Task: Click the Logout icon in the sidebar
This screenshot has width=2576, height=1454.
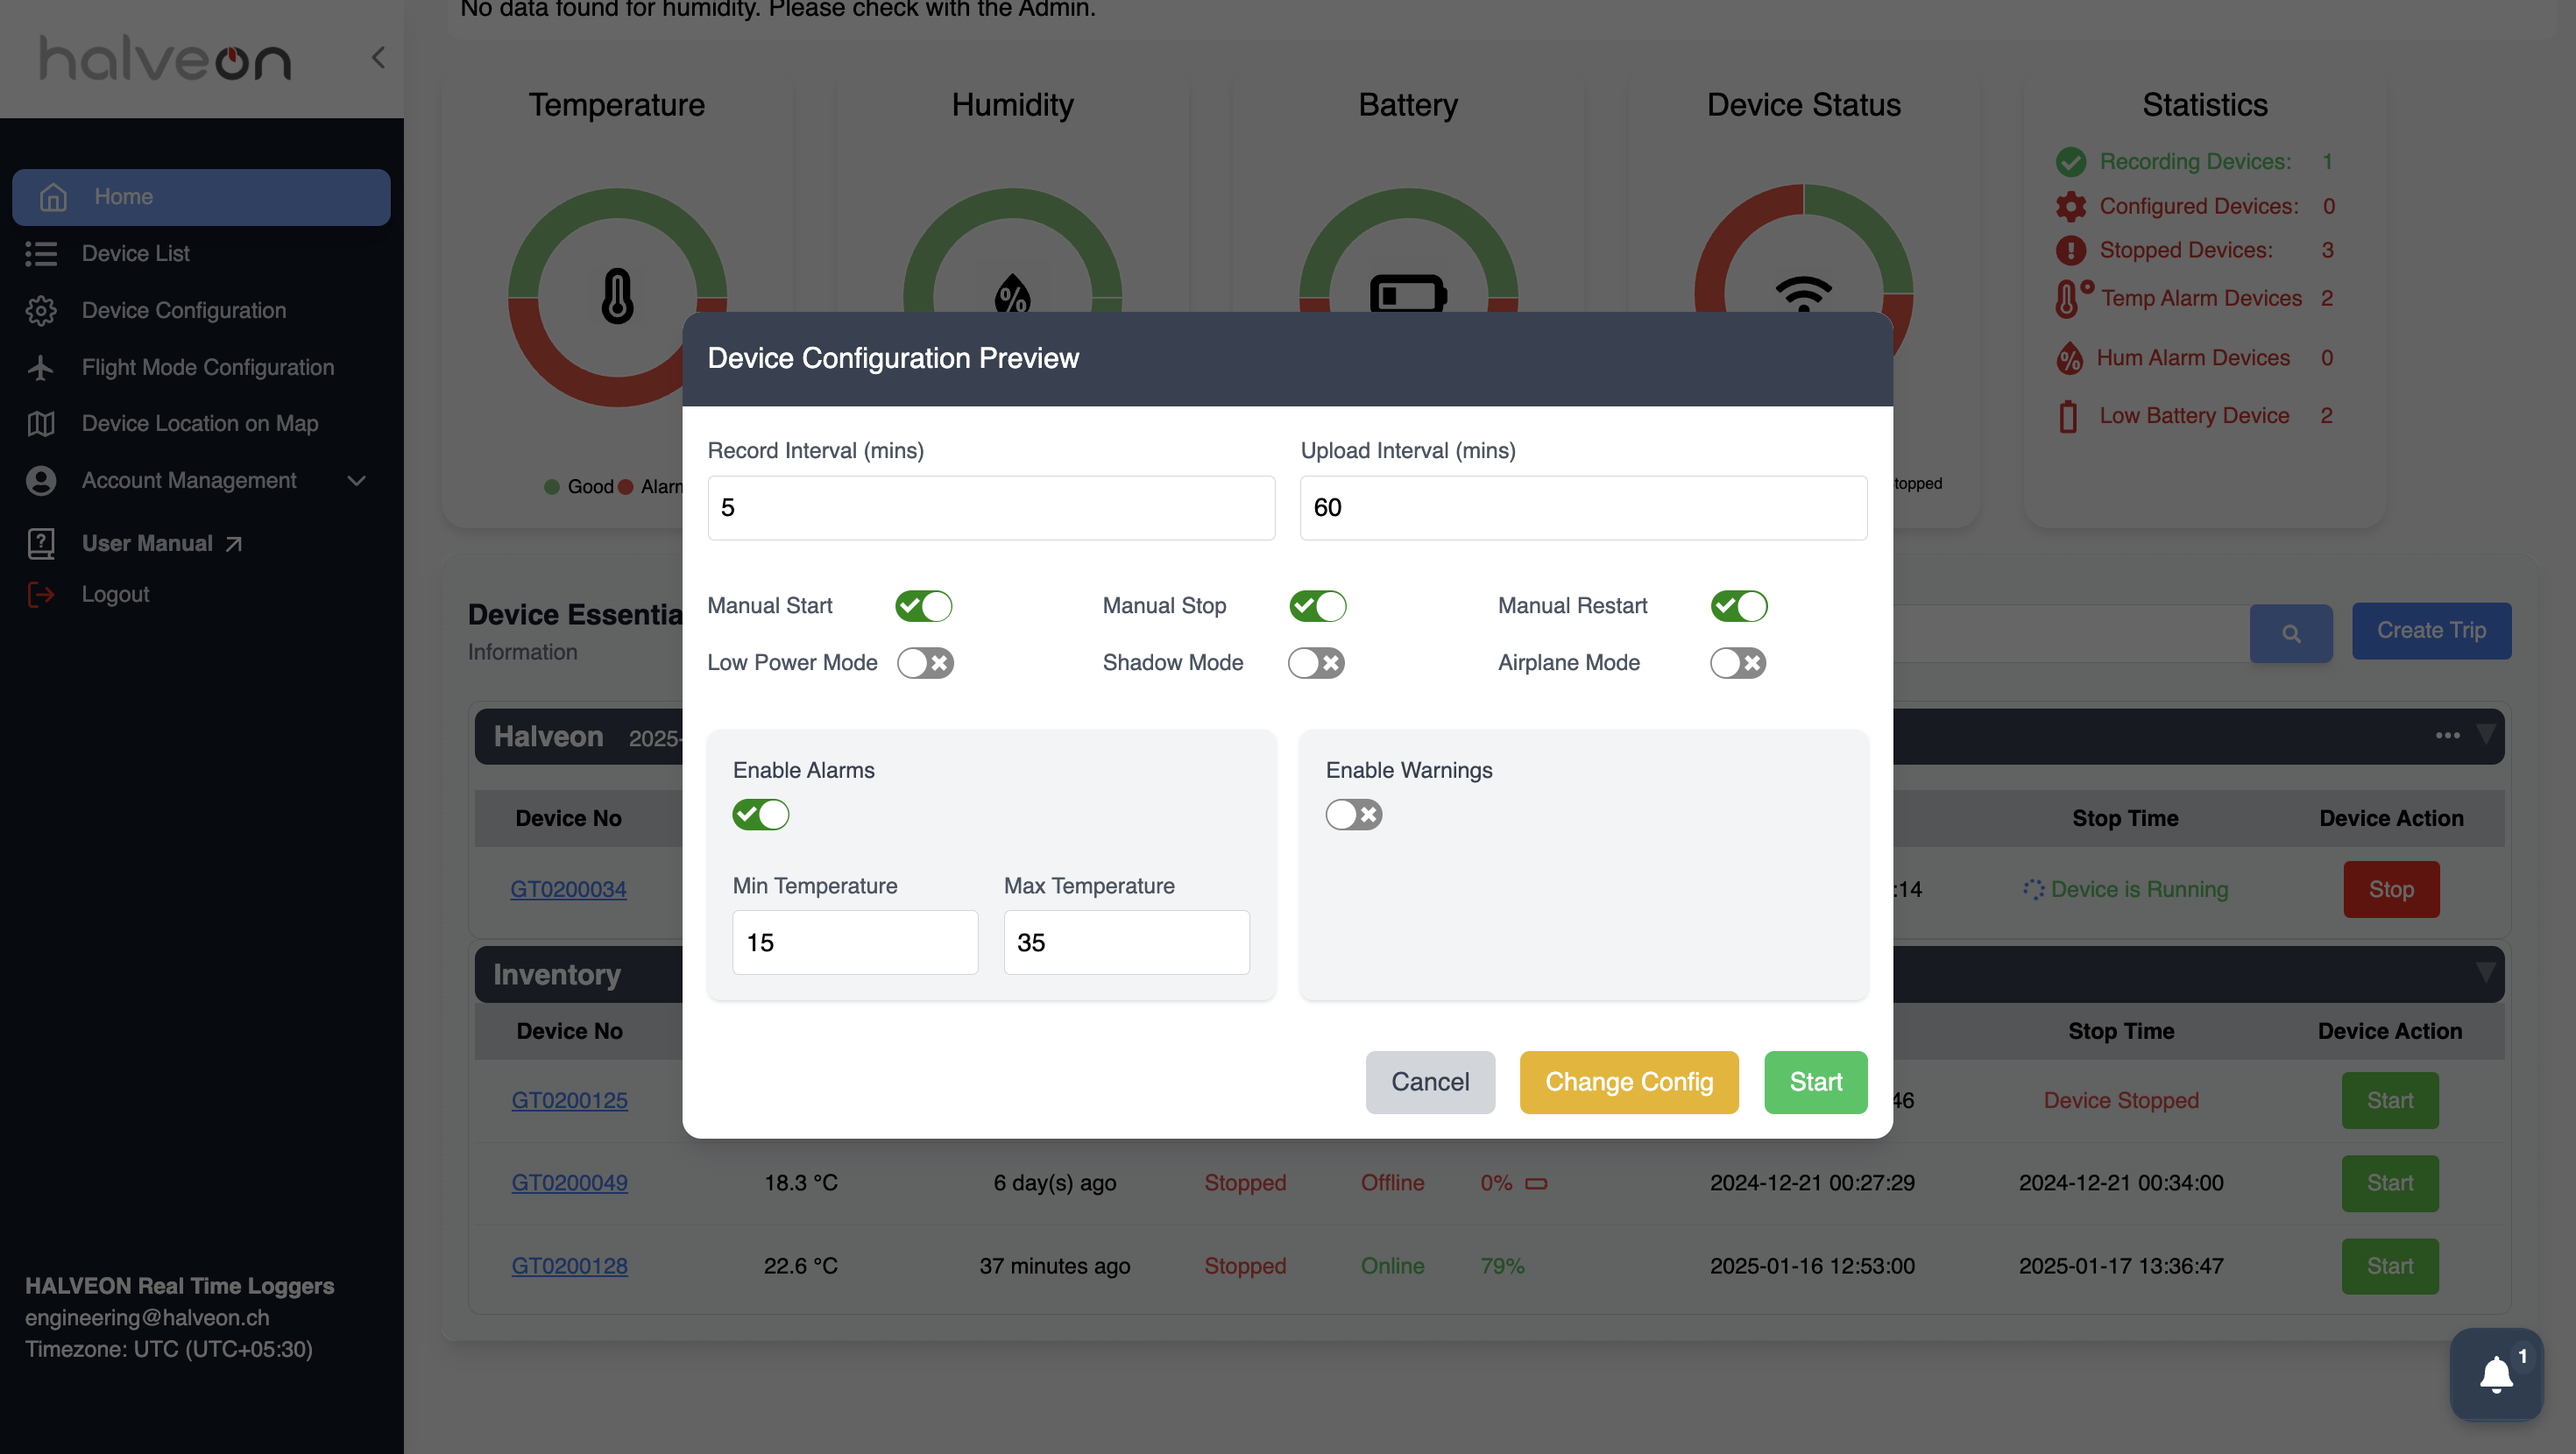Action: point(41,594)
